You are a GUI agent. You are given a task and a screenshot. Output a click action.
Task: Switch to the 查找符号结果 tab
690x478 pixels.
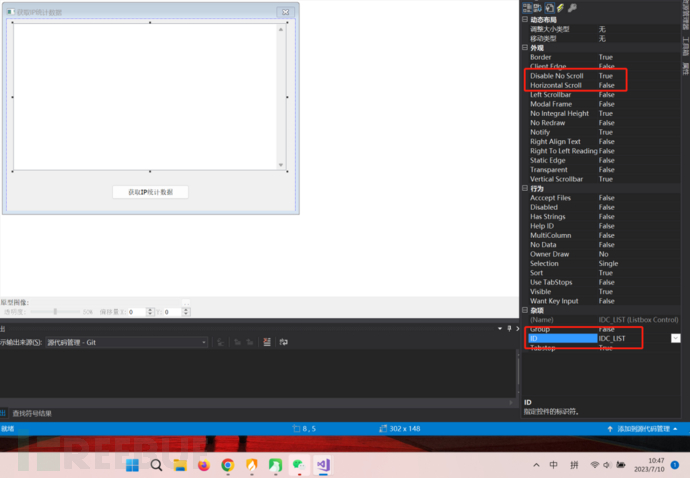(x=32, y=413)
